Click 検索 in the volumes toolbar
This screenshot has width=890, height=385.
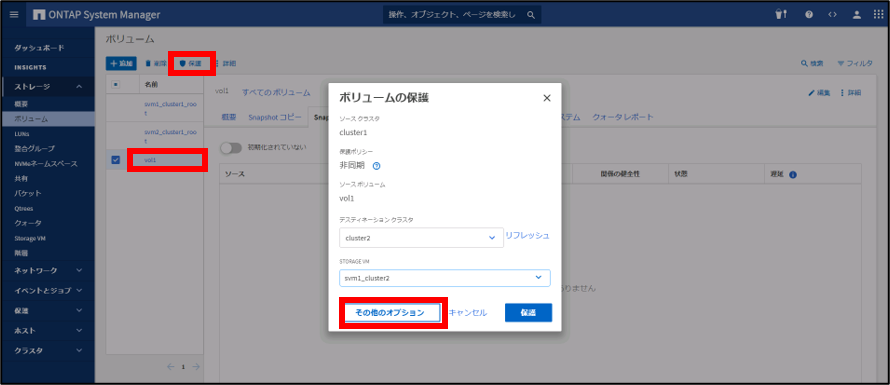click(x=812, y=64)
